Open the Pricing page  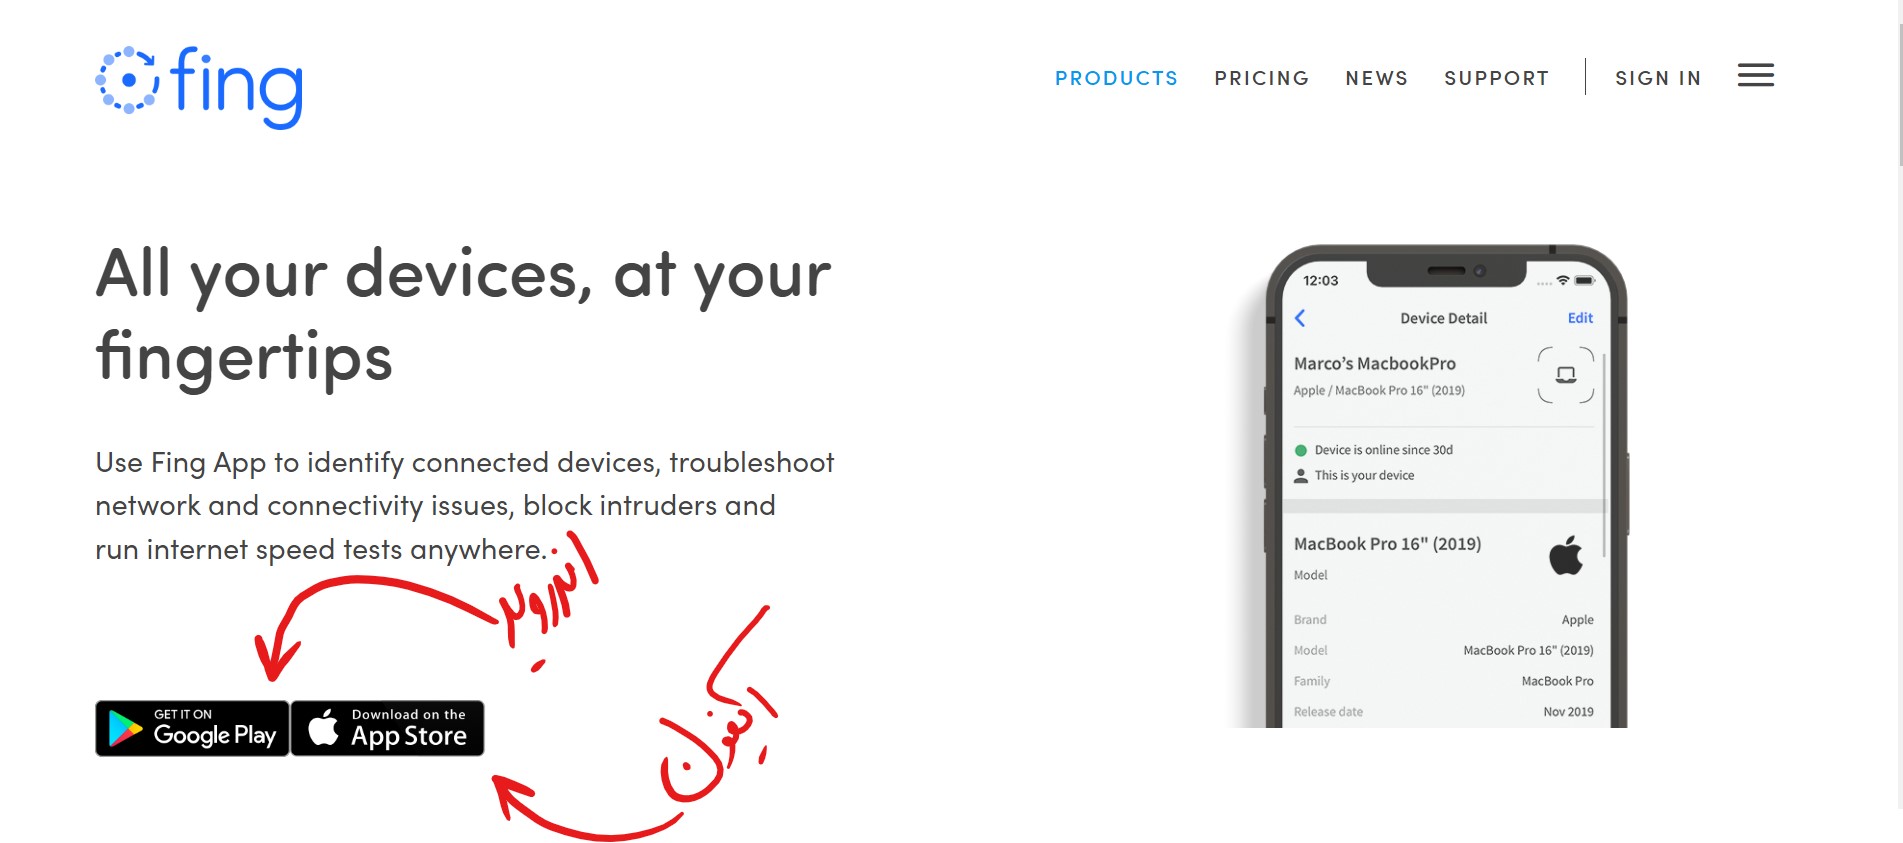(x=1261, y=78)
